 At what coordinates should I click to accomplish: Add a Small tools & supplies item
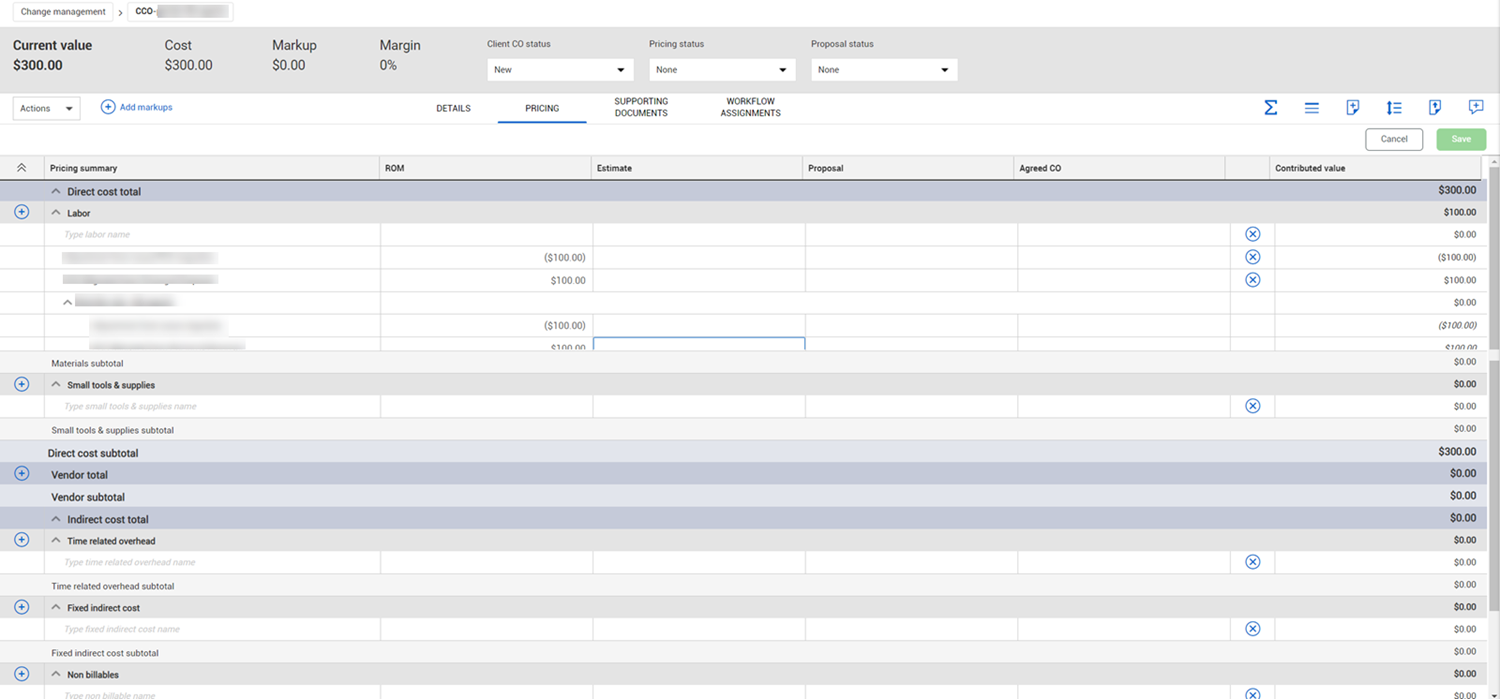pos(22,384)
